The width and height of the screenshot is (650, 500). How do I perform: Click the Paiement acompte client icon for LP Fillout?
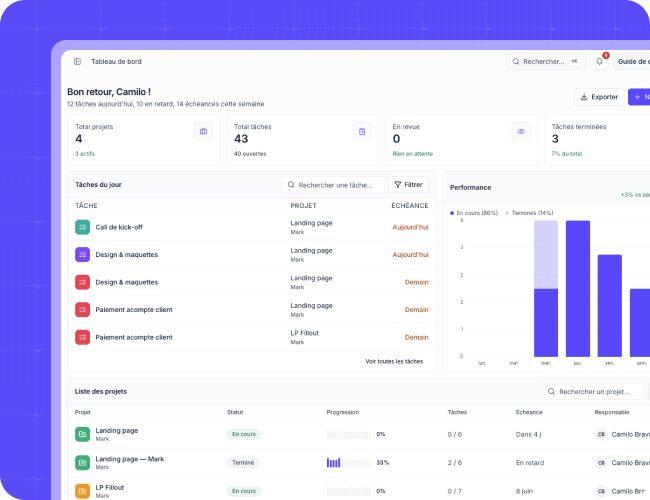(x=82, y=337)
